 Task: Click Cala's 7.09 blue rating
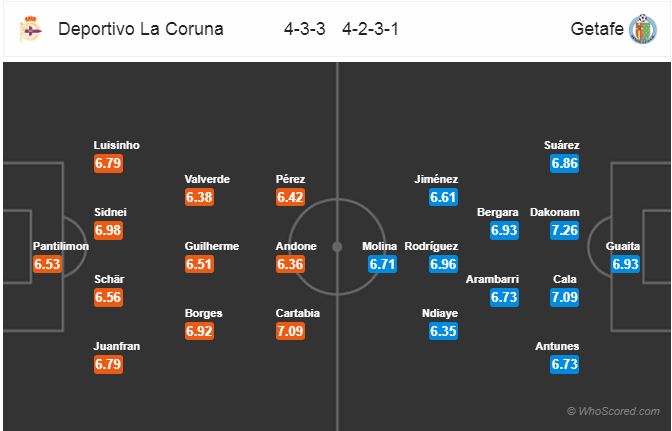[564, 297]
